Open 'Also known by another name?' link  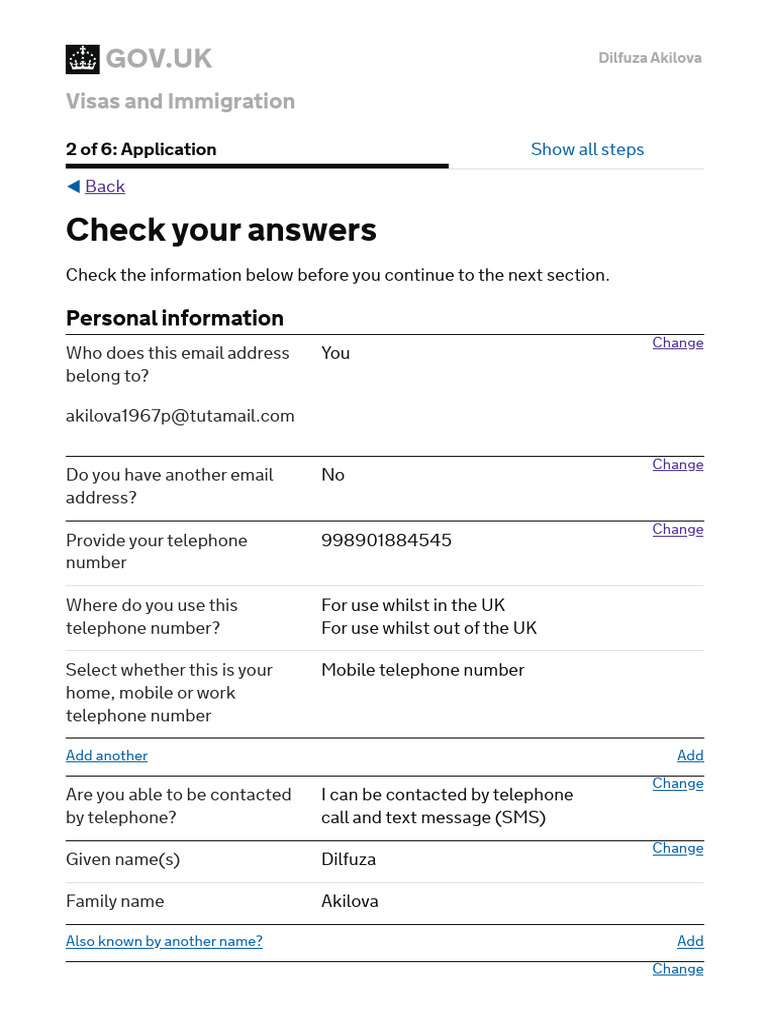click(164, 941)
